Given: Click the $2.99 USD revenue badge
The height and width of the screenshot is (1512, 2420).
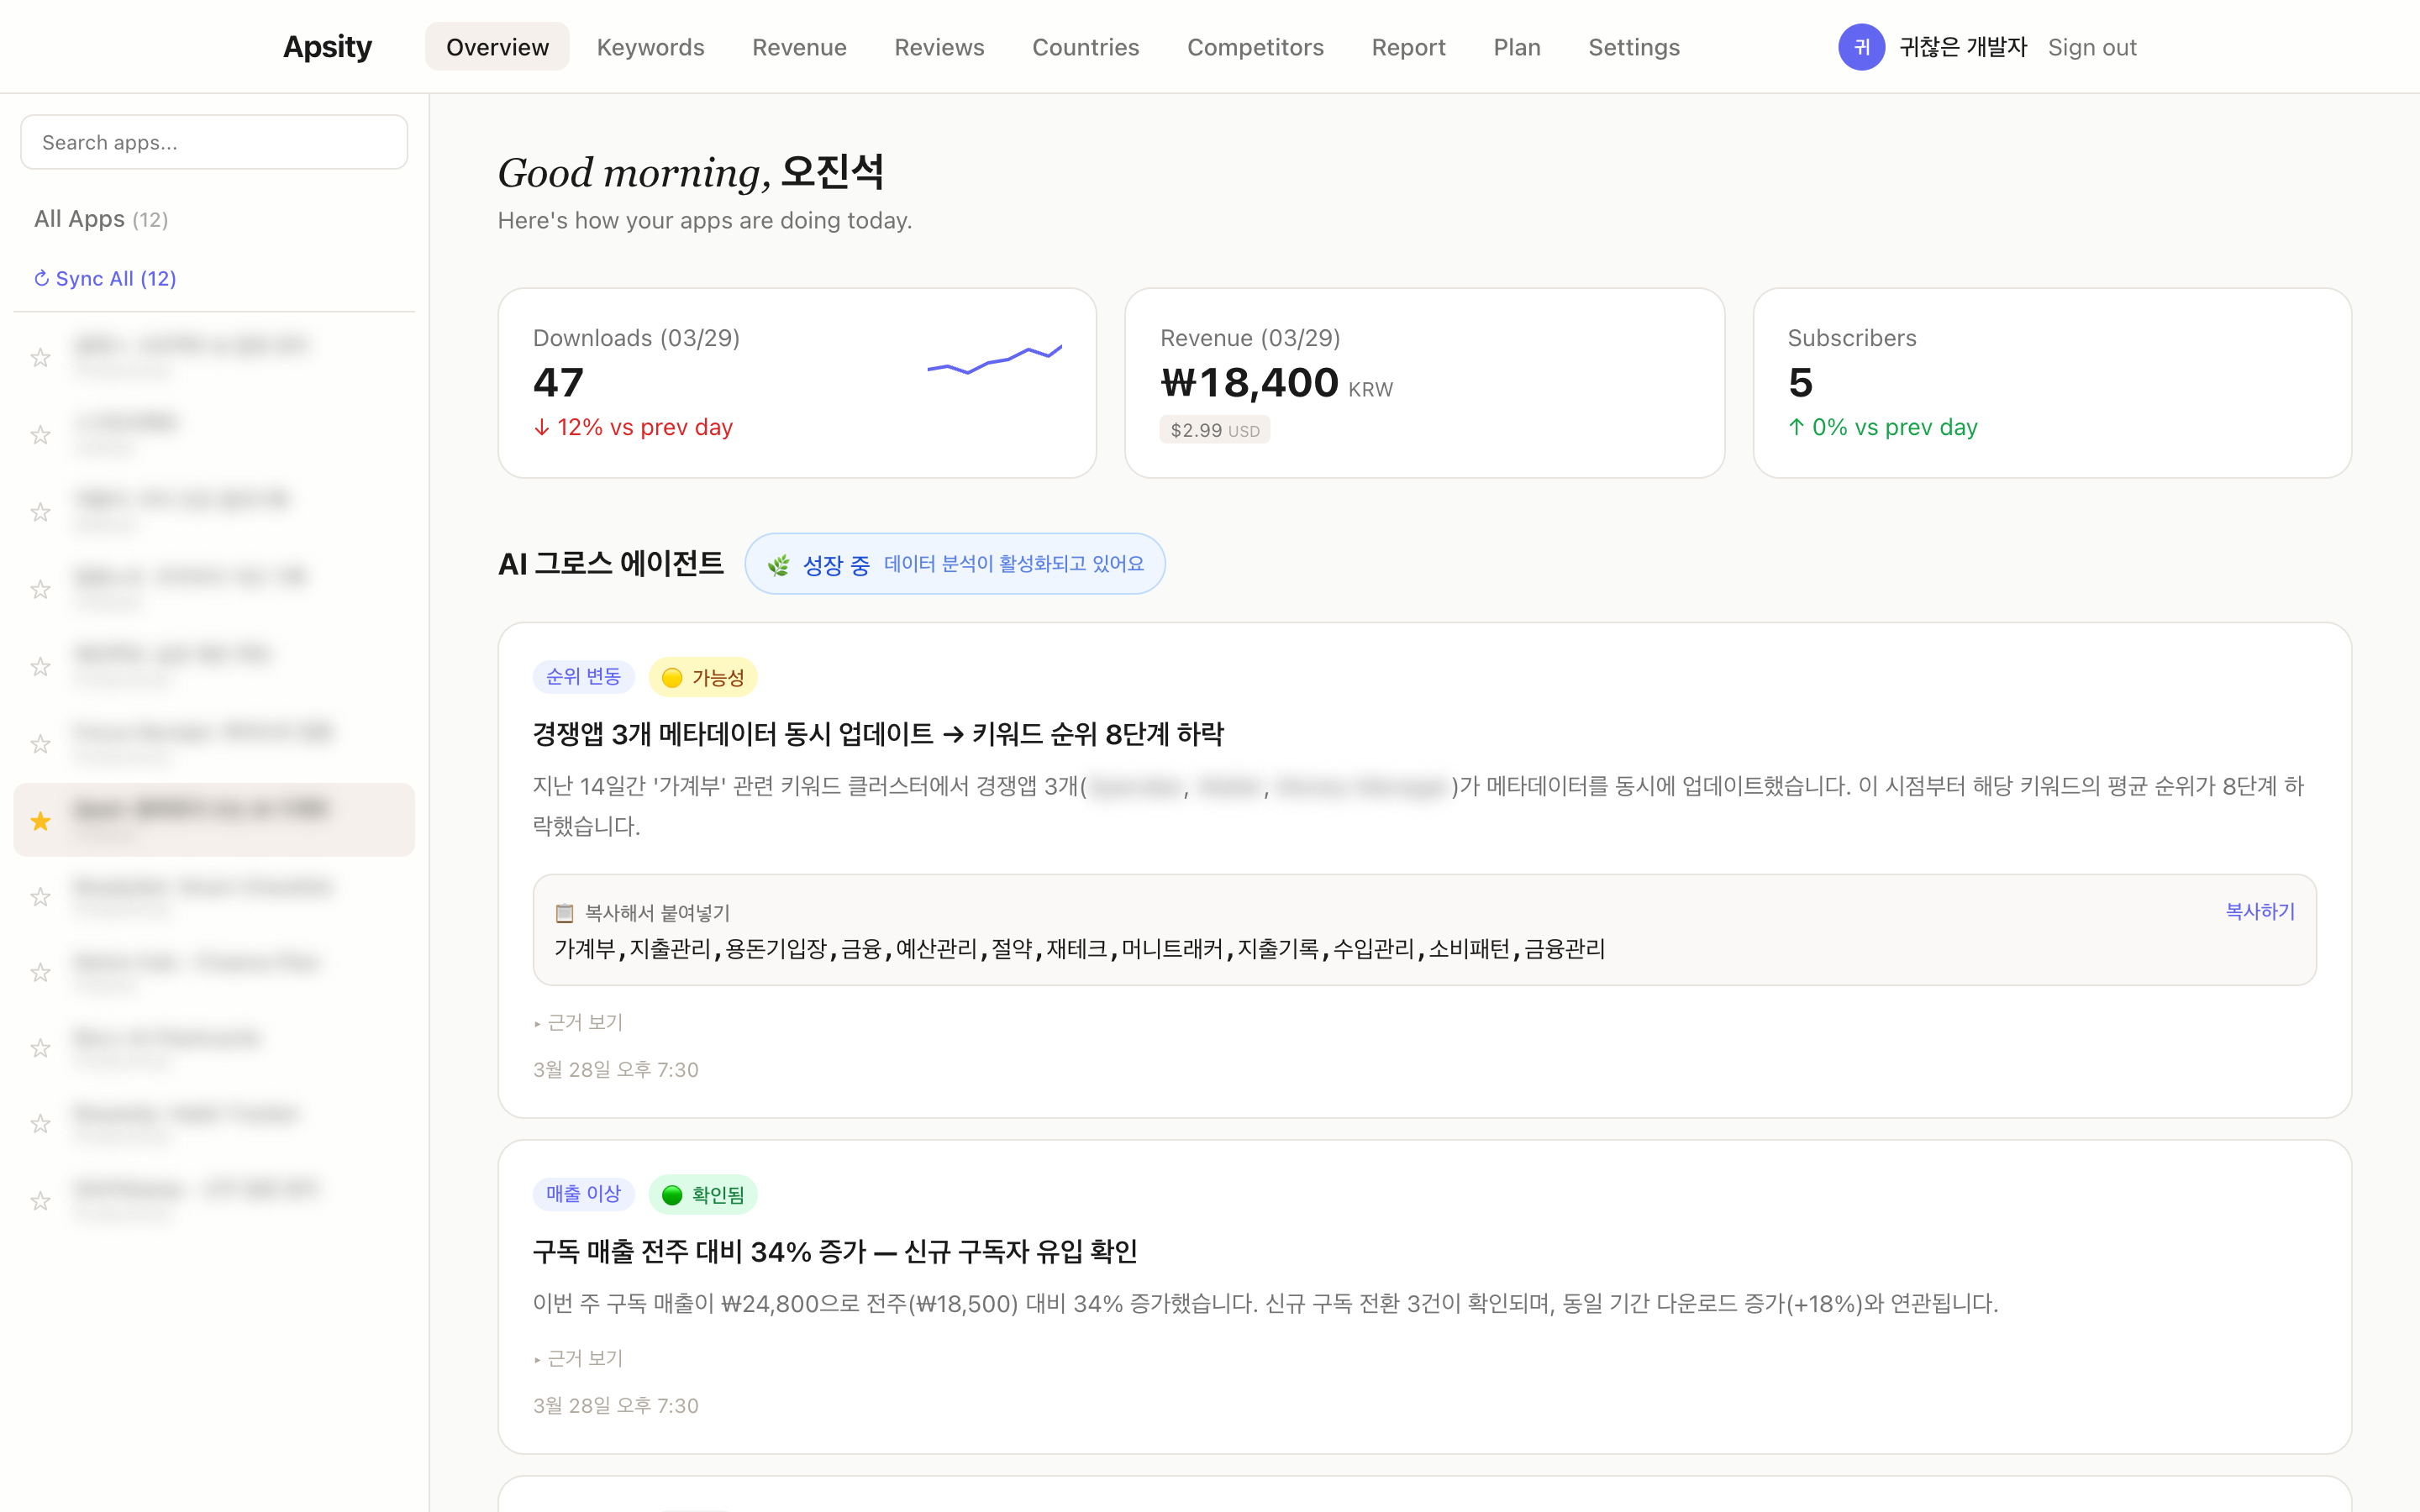Looking at the screenshot, I should tap(1214, 430).
